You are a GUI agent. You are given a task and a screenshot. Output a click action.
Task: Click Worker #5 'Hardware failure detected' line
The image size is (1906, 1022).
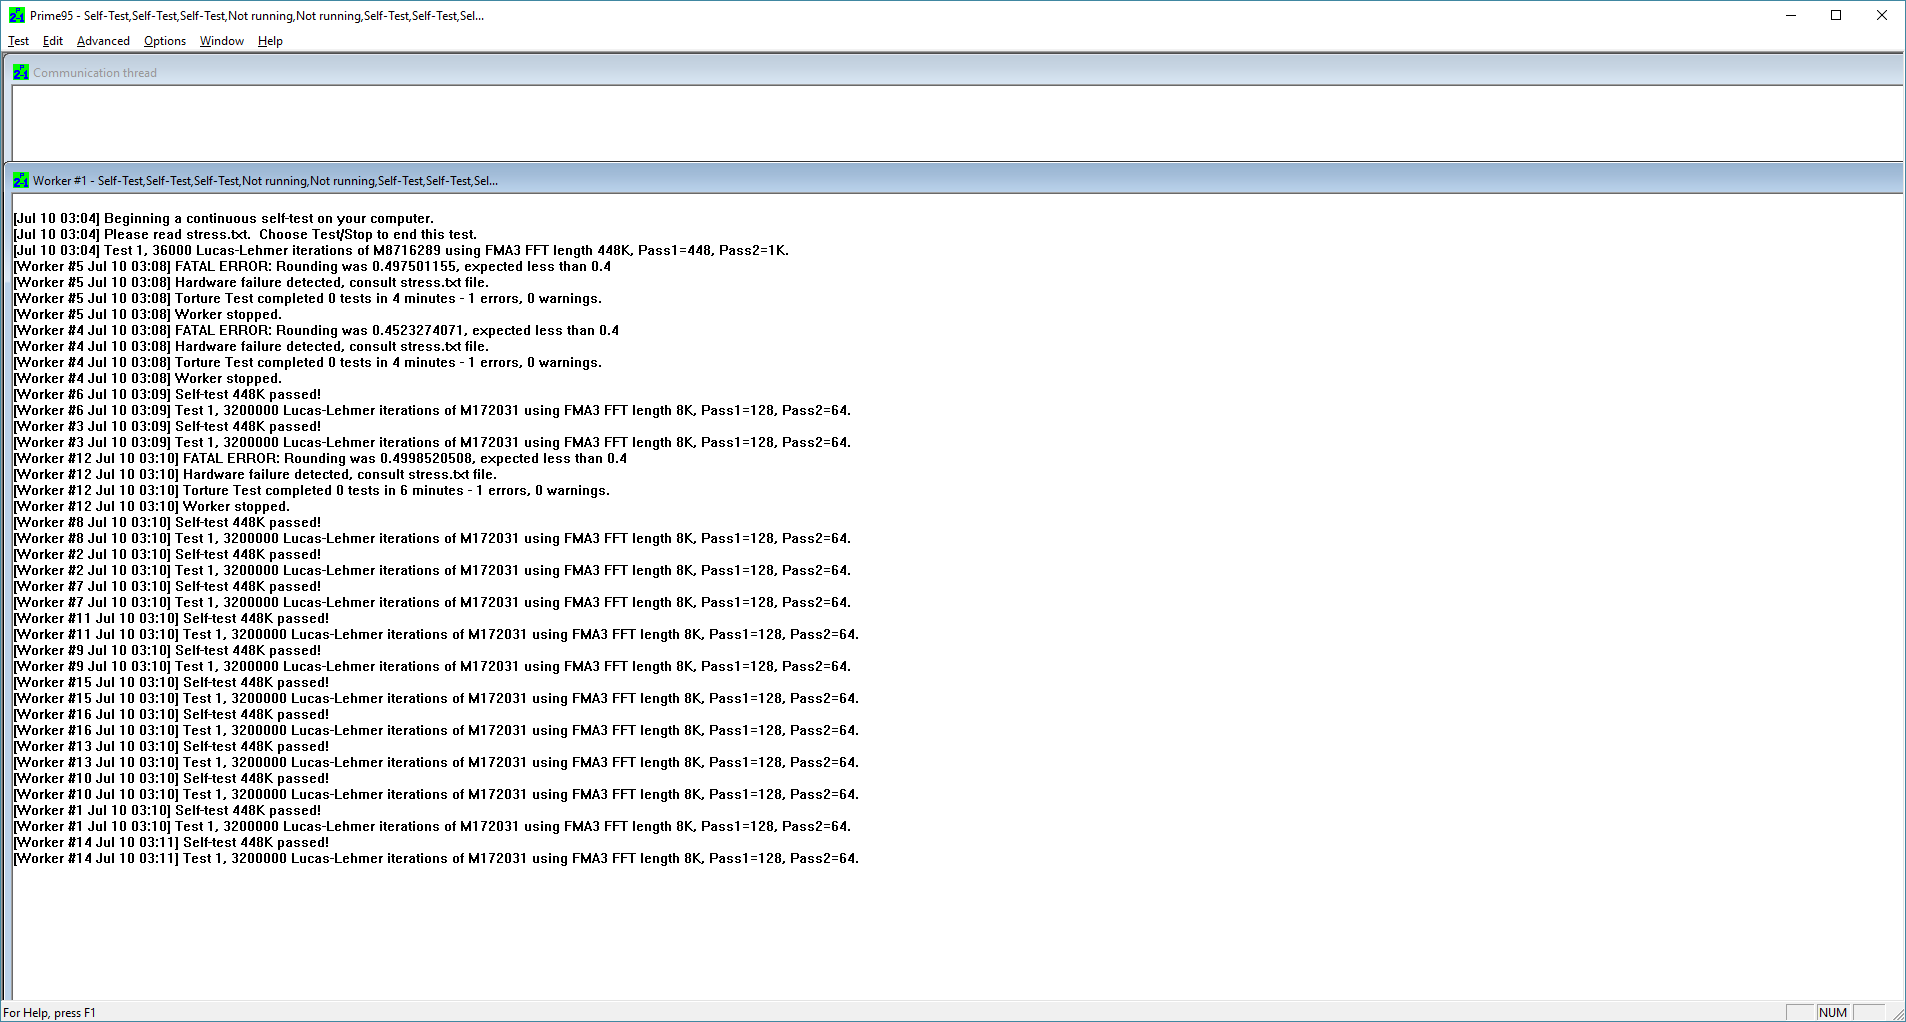click(x=251, y=282)
